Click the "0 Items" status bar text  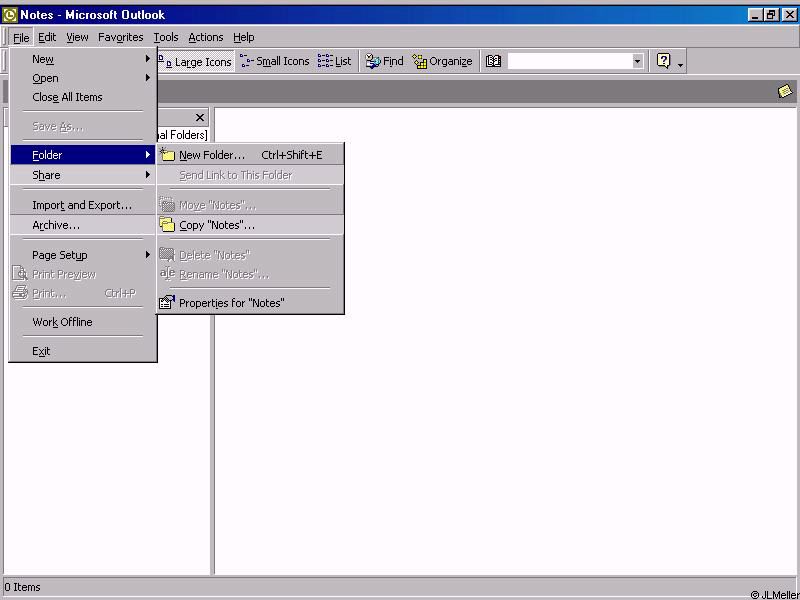click(x=22, y=587)
